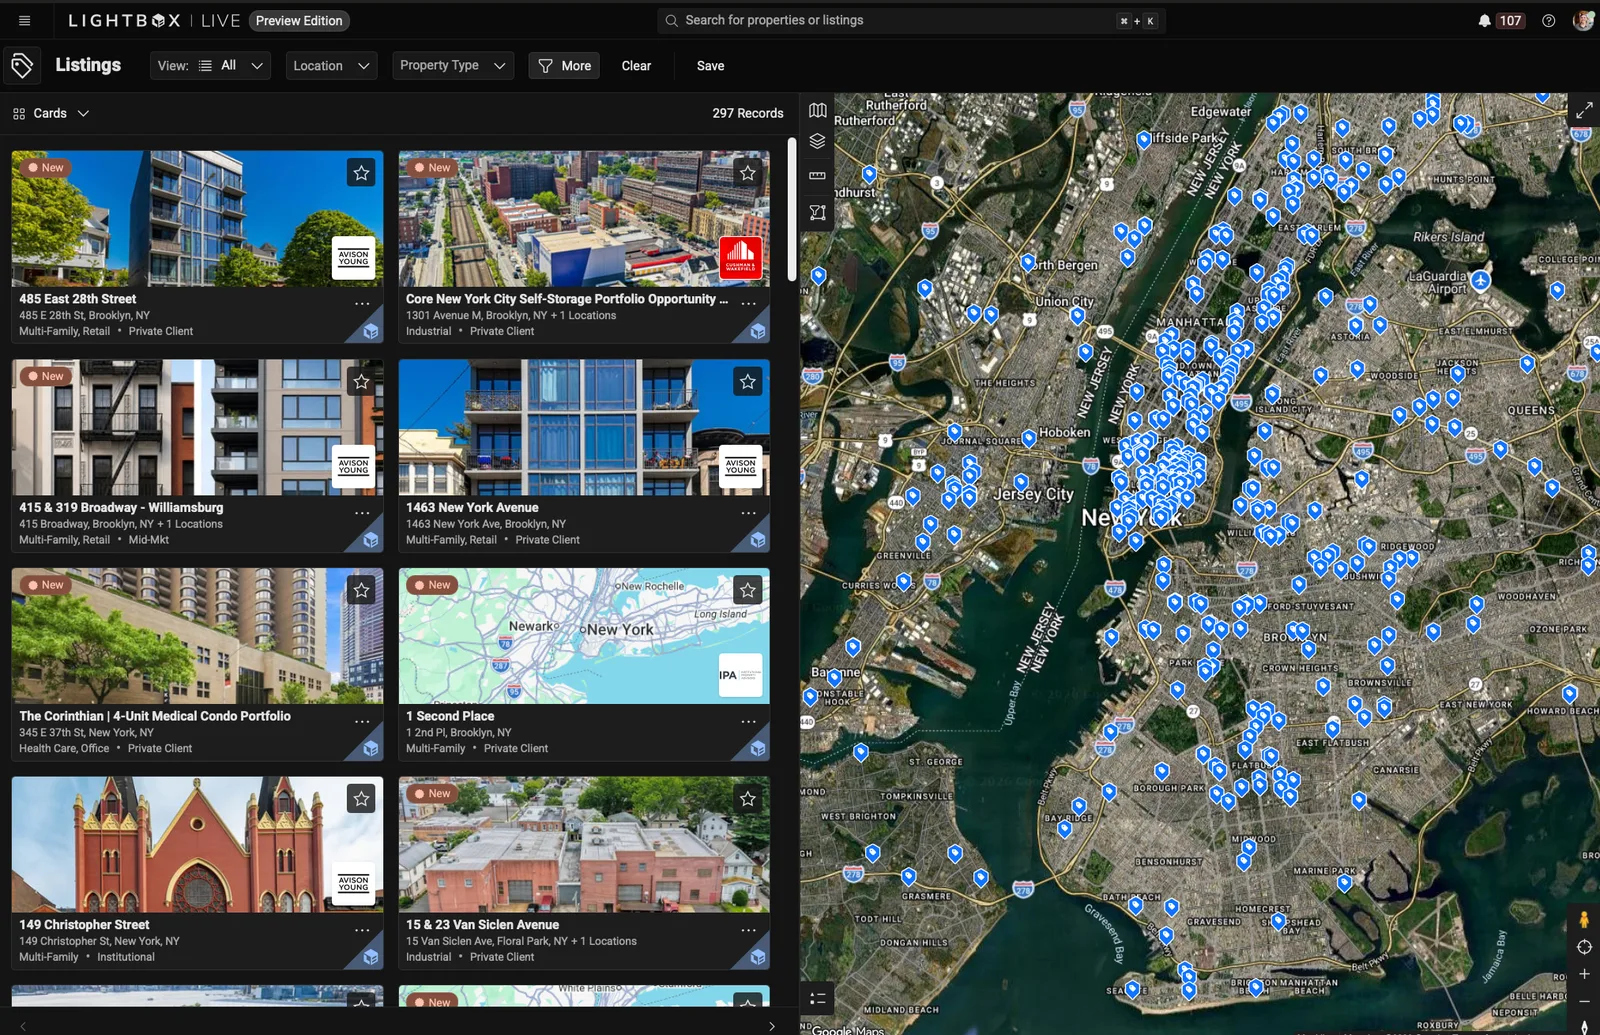Toggle the map view icon
Viewport: 1600px width, 1035px height.
818,110
